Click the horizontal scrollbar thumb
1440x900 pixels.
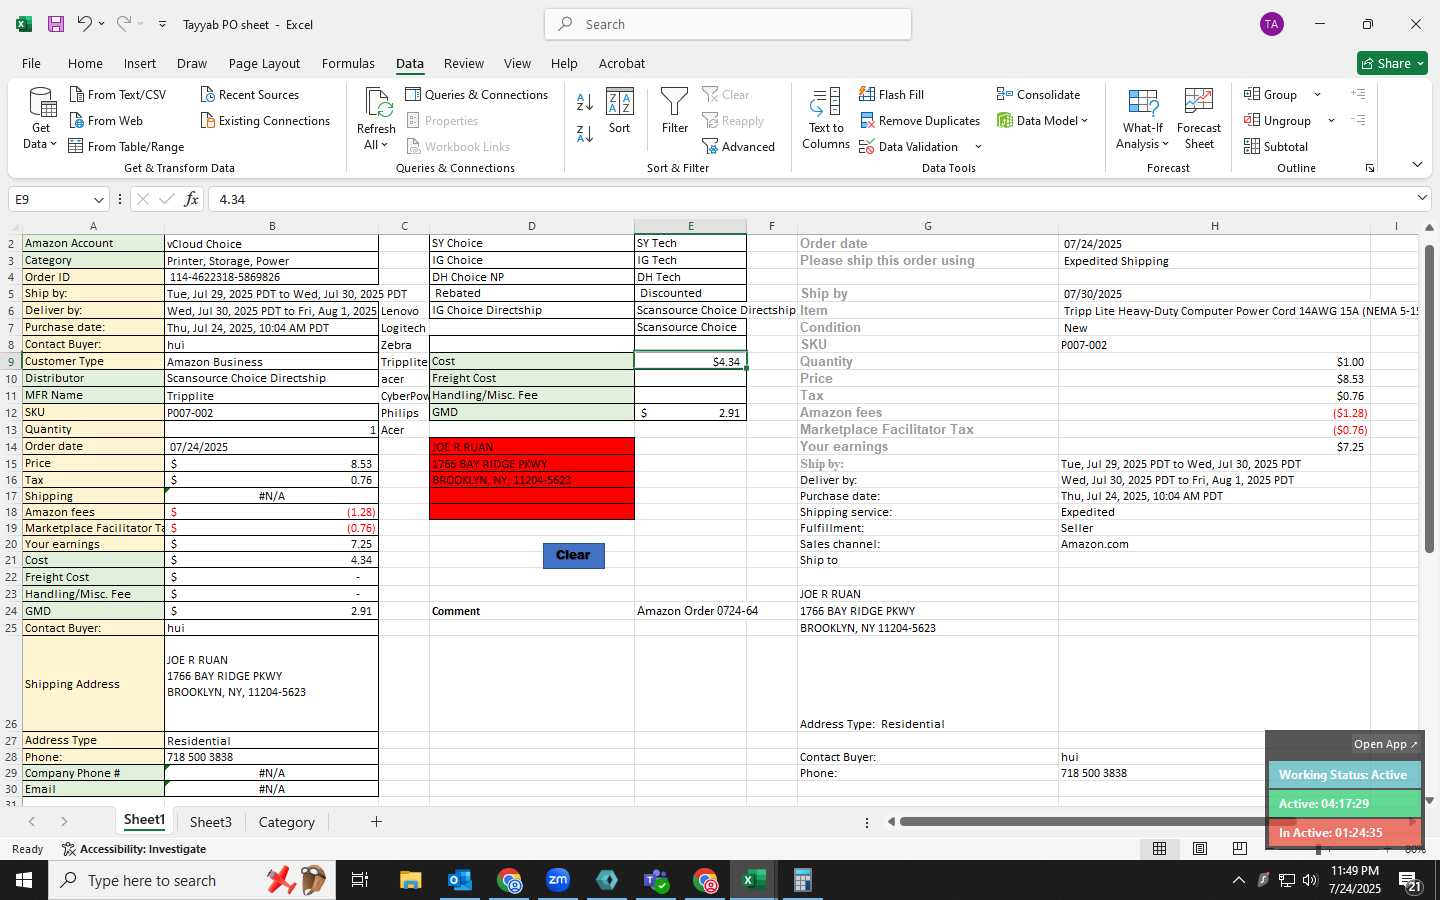[1099, 822]
